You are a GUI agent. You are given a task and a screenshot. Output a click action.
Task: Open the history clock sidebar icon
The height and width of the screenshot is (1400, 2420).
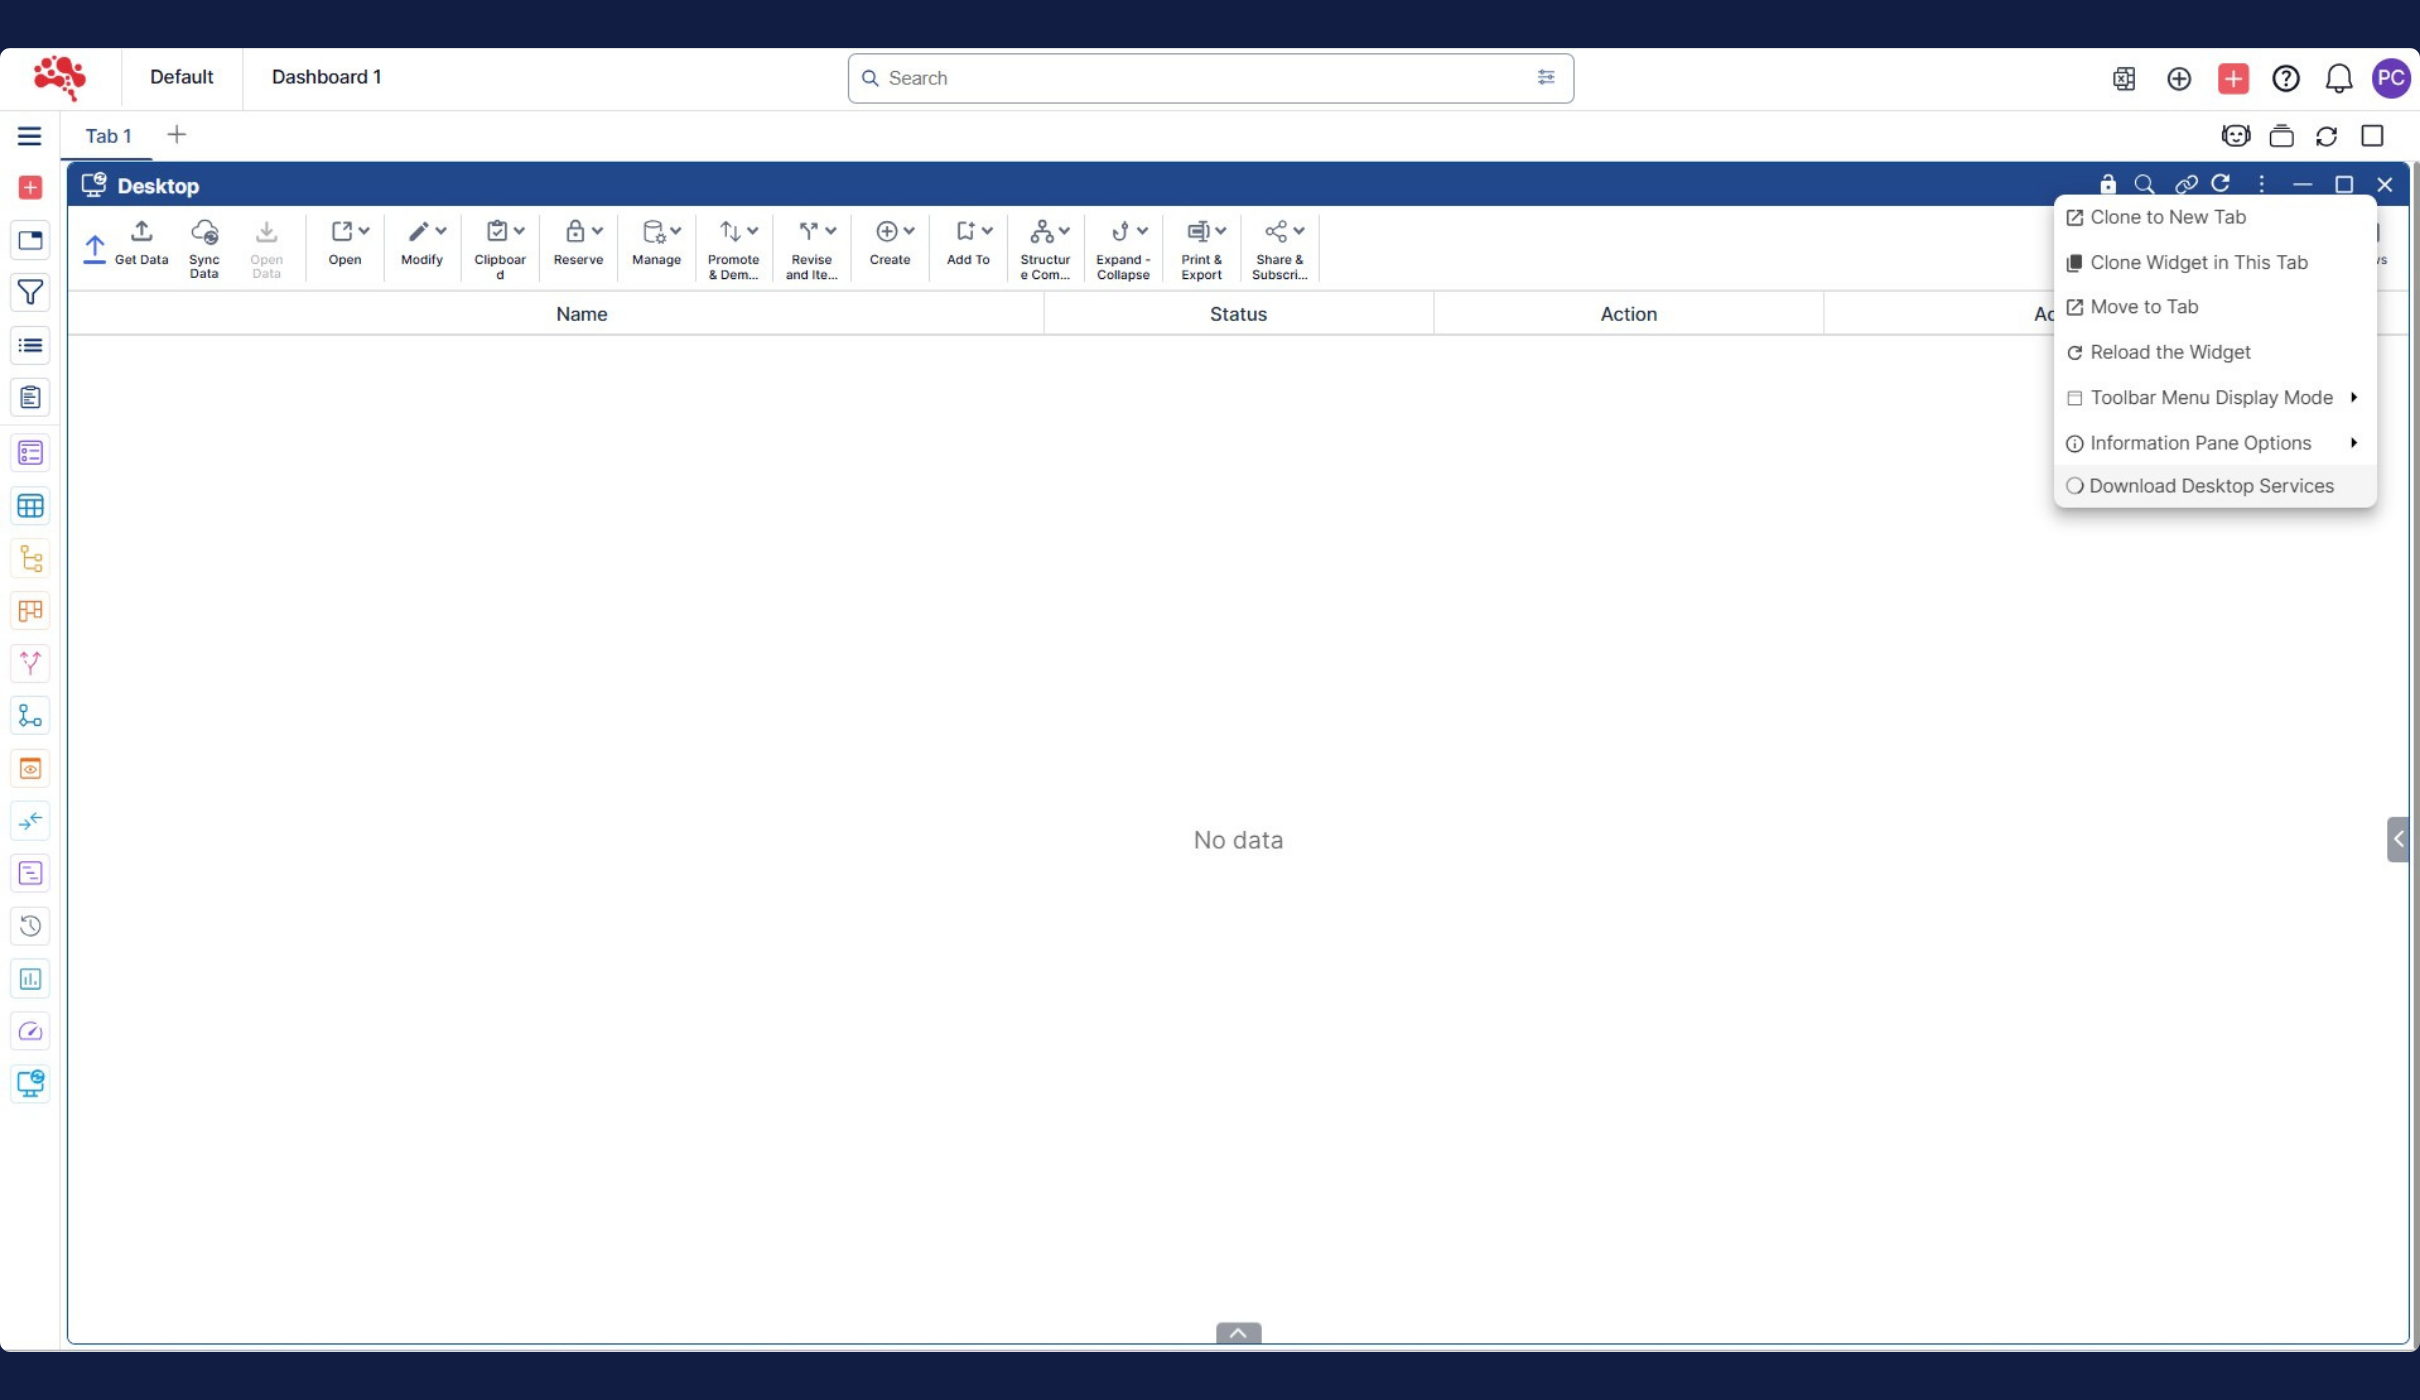(30, 926)
